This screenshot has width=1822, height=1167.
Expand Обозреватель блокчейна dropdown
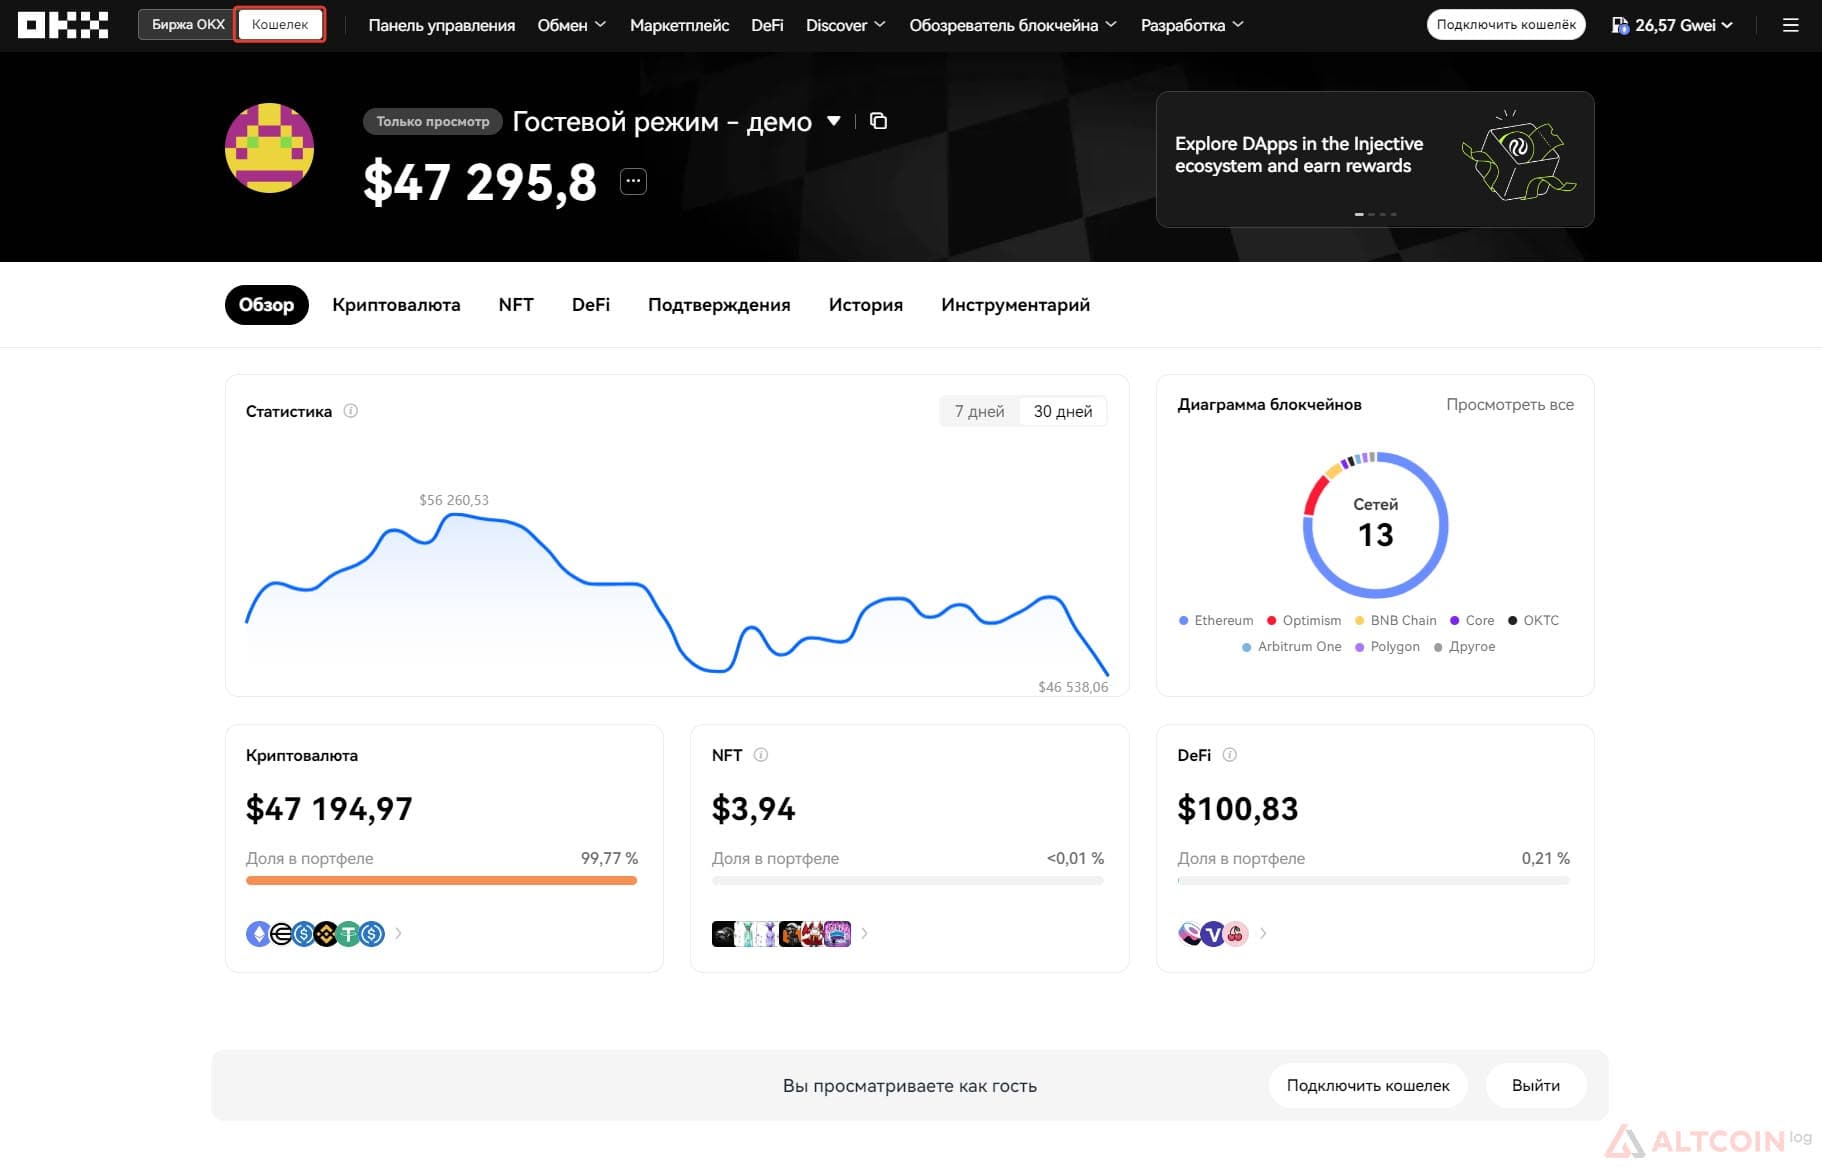[1013, 25]
